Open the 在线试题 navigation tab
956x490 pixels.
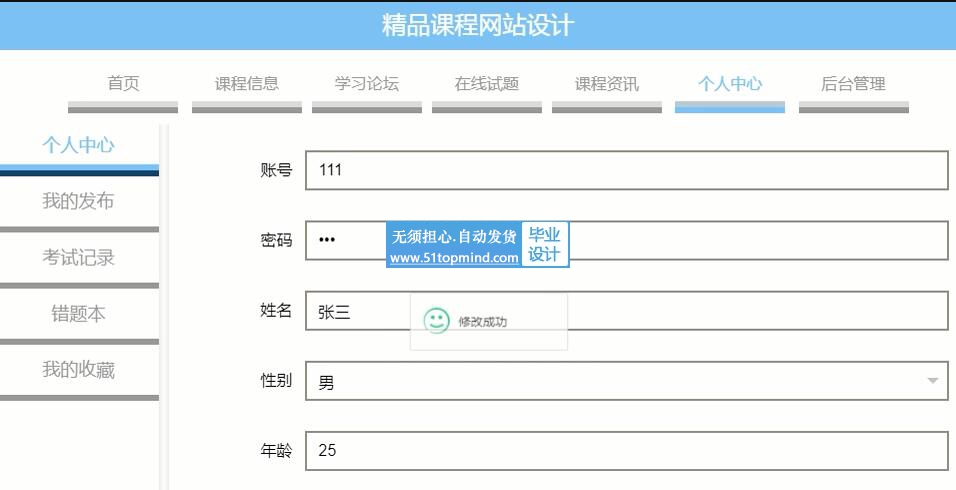(x=487, y=84)
